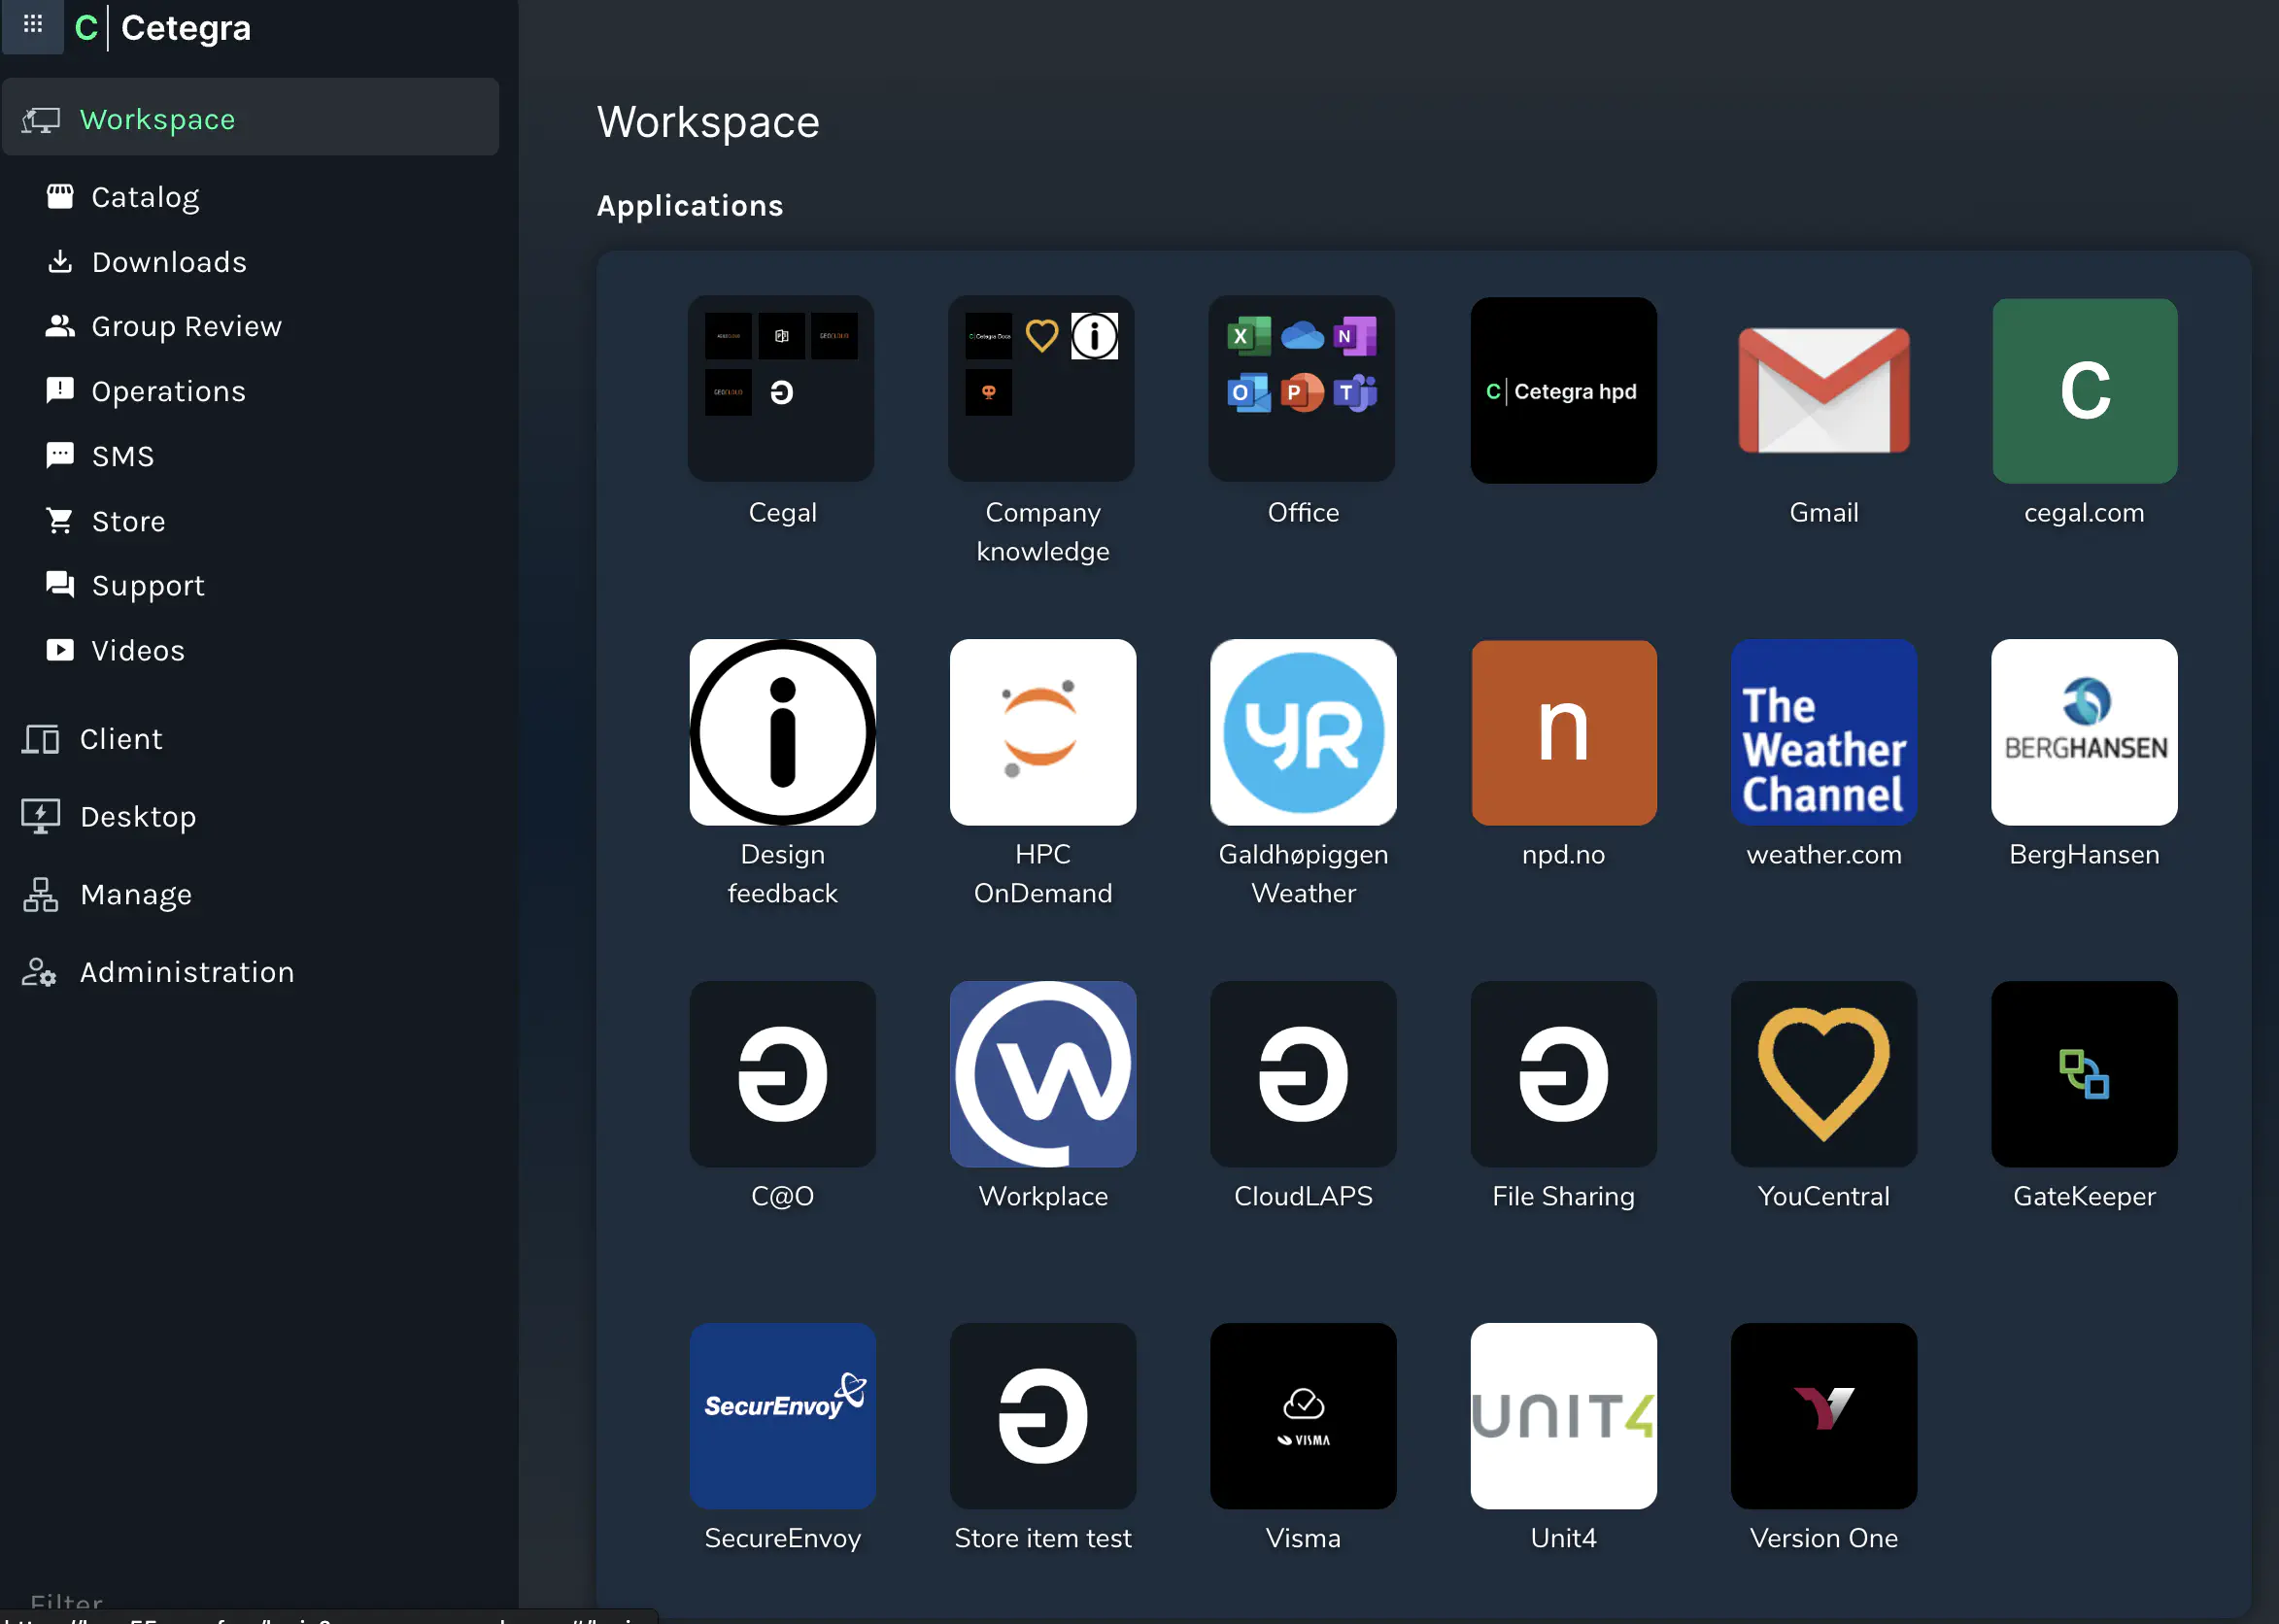Open Operations in the sidebar
Image resolution: width=2279 pixels, height=1624 pixels.
[146, 392]
